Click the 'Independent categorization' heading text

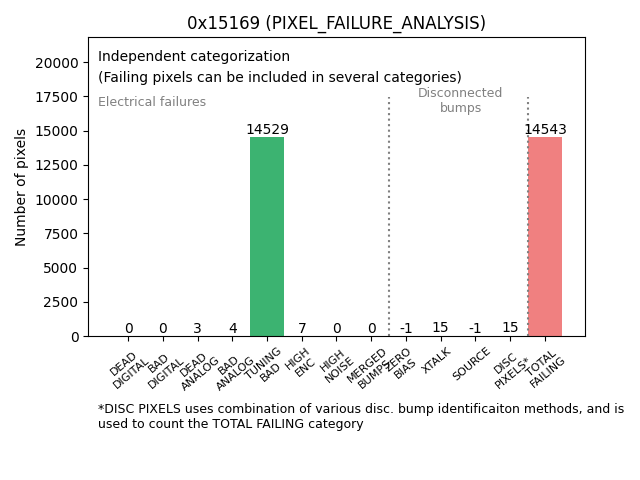[194, 56]
